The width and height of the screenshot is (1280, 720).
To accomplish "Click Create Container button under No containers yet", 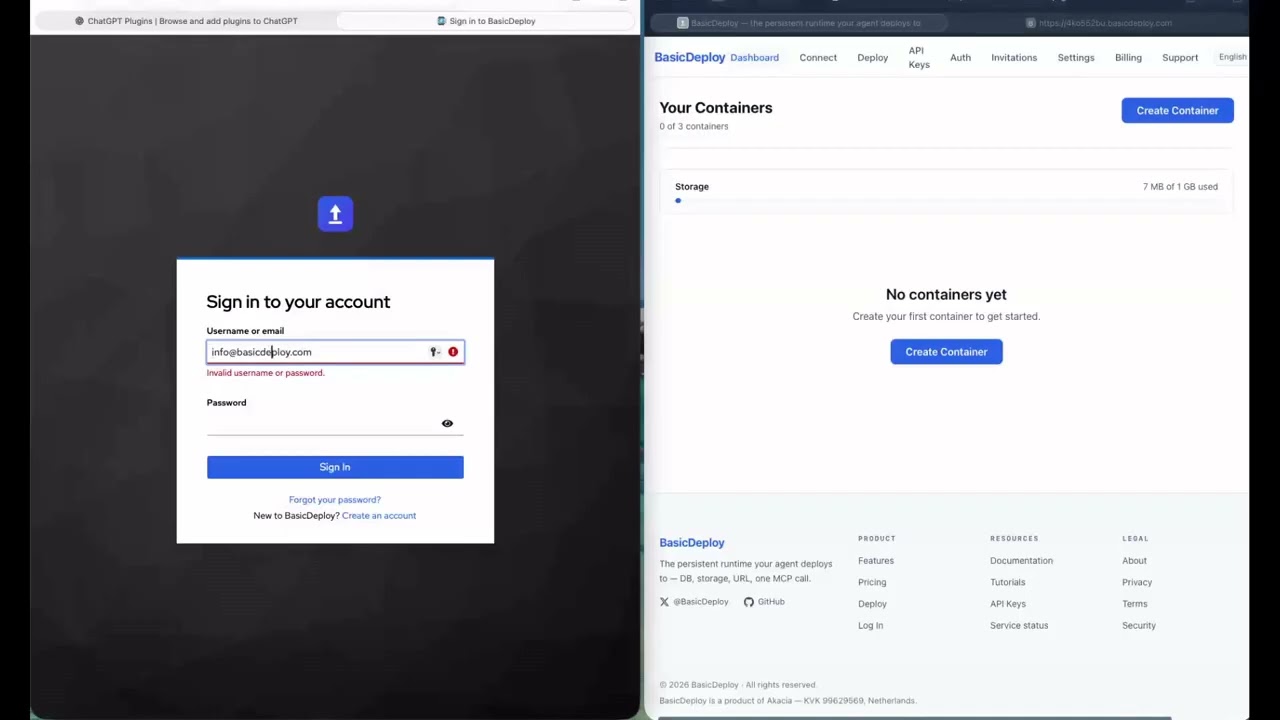I will click(946, 352).
